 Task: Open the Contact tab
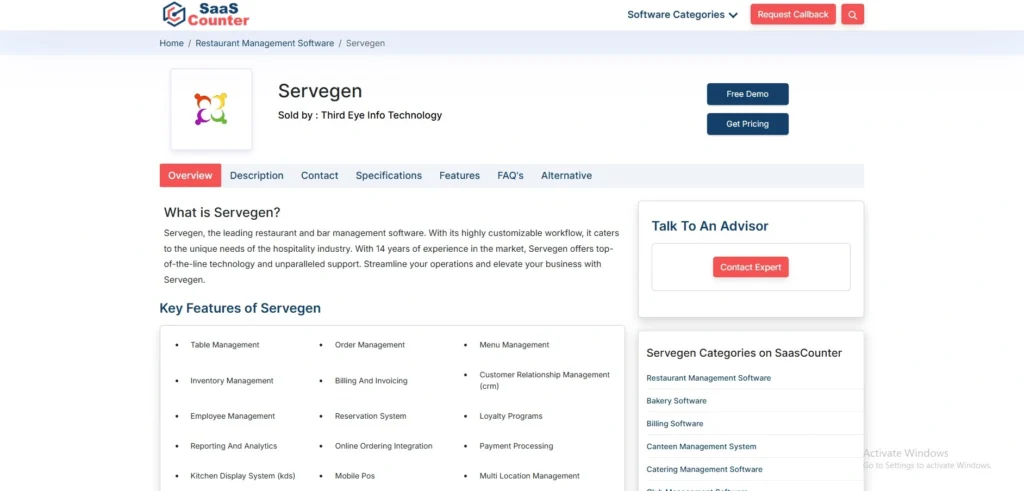[319, 176]
